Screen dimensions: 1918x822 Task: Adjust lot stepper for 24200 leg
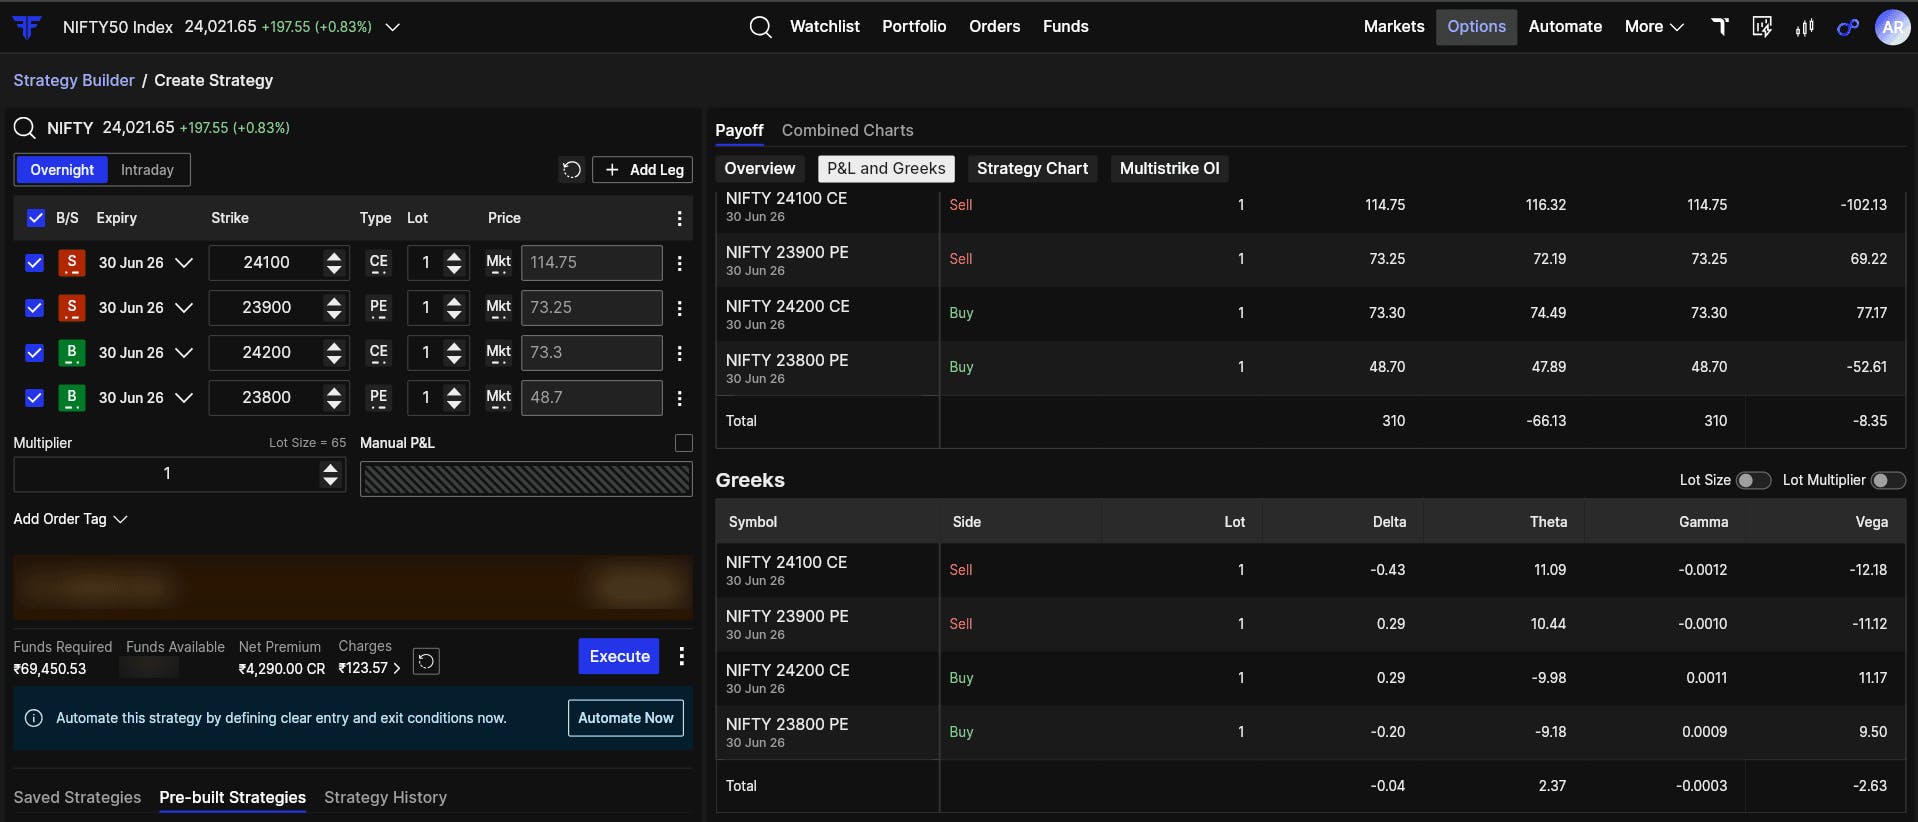[454, 353]
